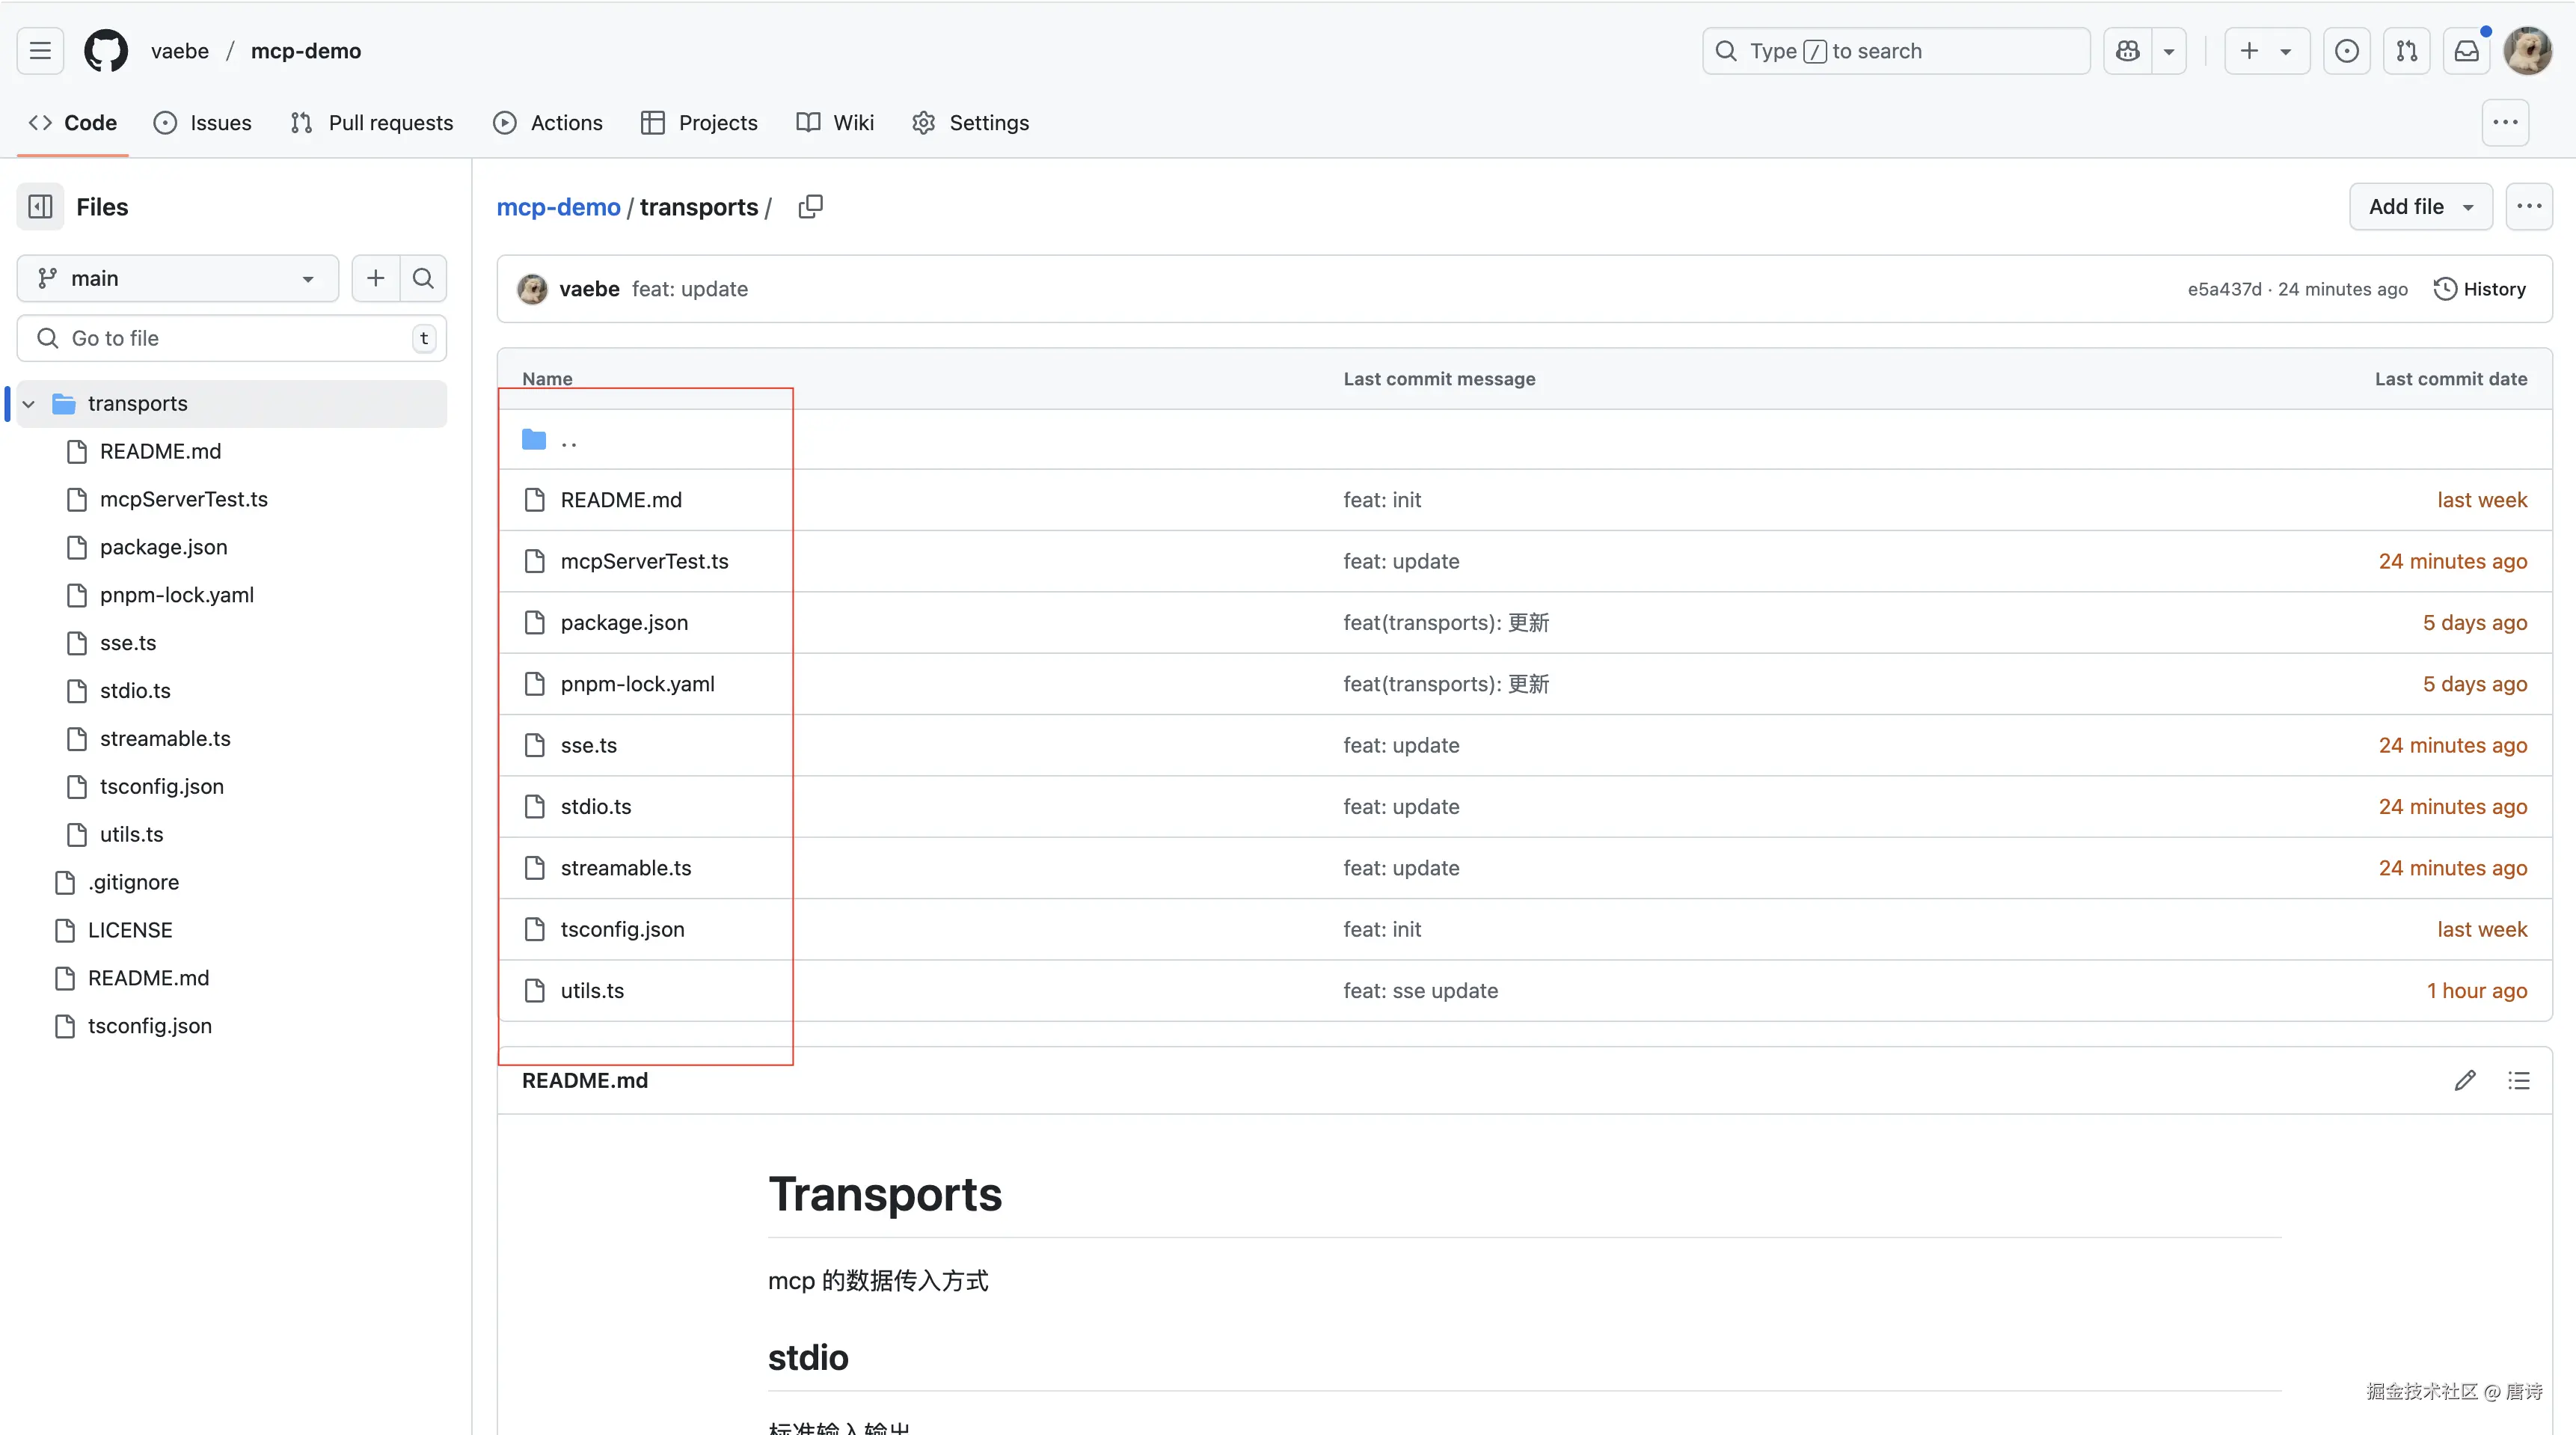2576x1435 pixels.
Task: Open the notifications inbox icon
Action: coord(2466,51)
